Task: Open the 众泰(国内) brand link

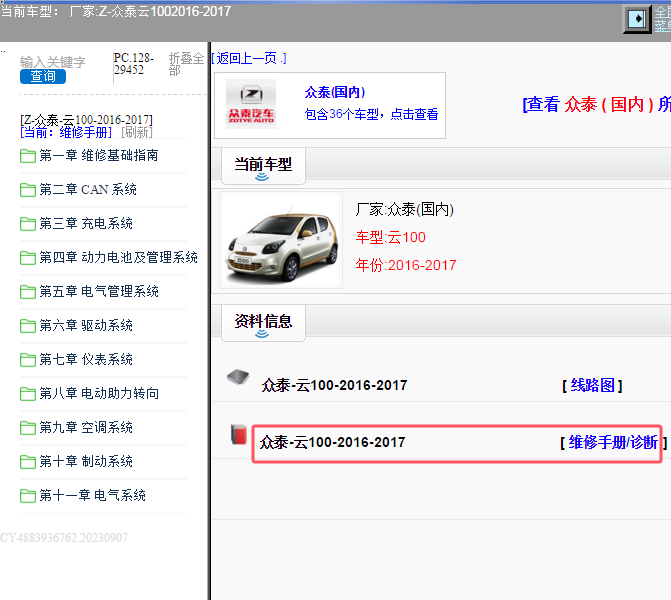Action: pos(335,92)
